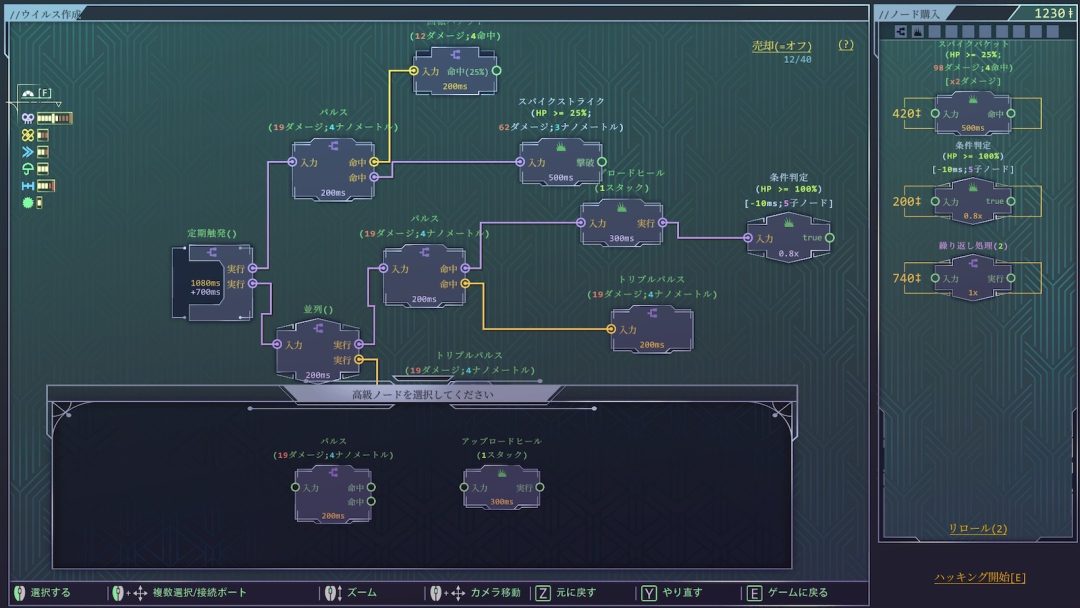Click the blue range-width icon
The image size is (1080, 608).
coord(27,185)
